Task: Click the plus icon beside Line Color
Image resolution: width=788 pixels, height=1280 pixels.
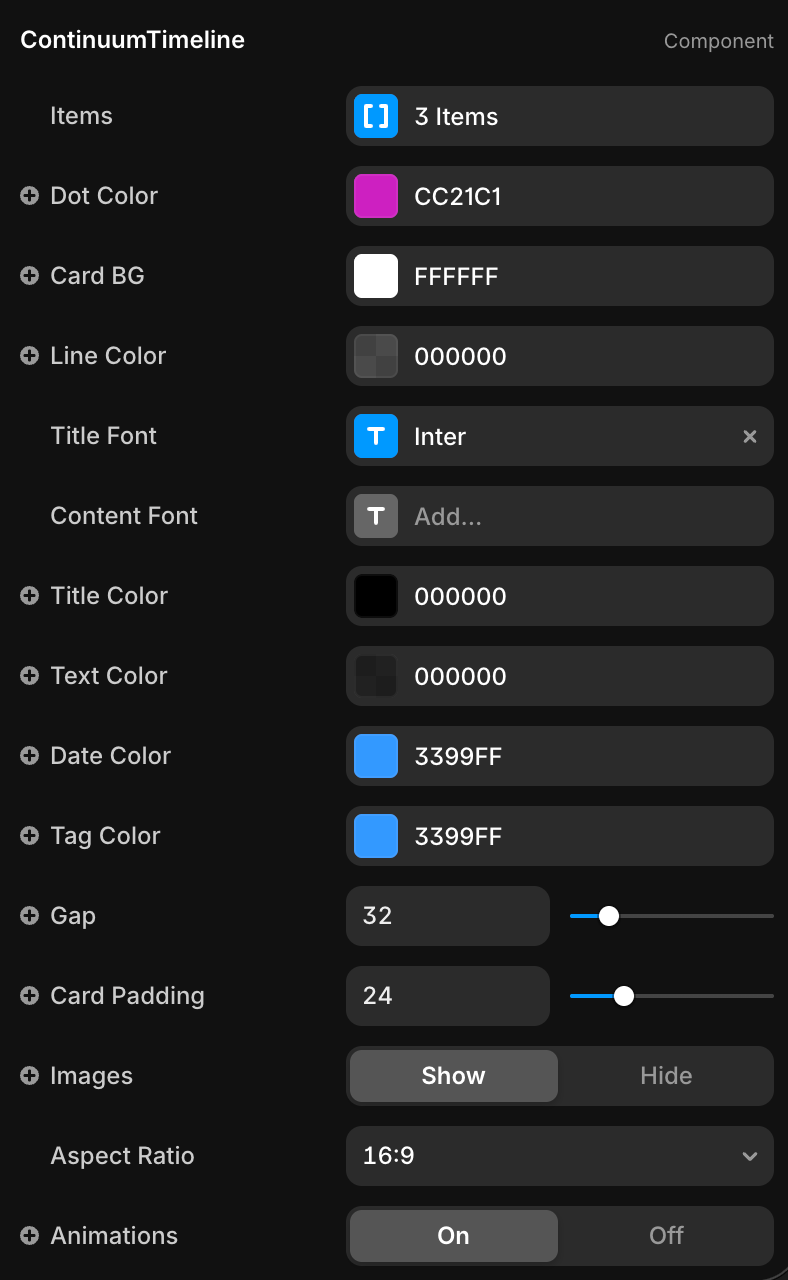Action: (x=30, y=356)
